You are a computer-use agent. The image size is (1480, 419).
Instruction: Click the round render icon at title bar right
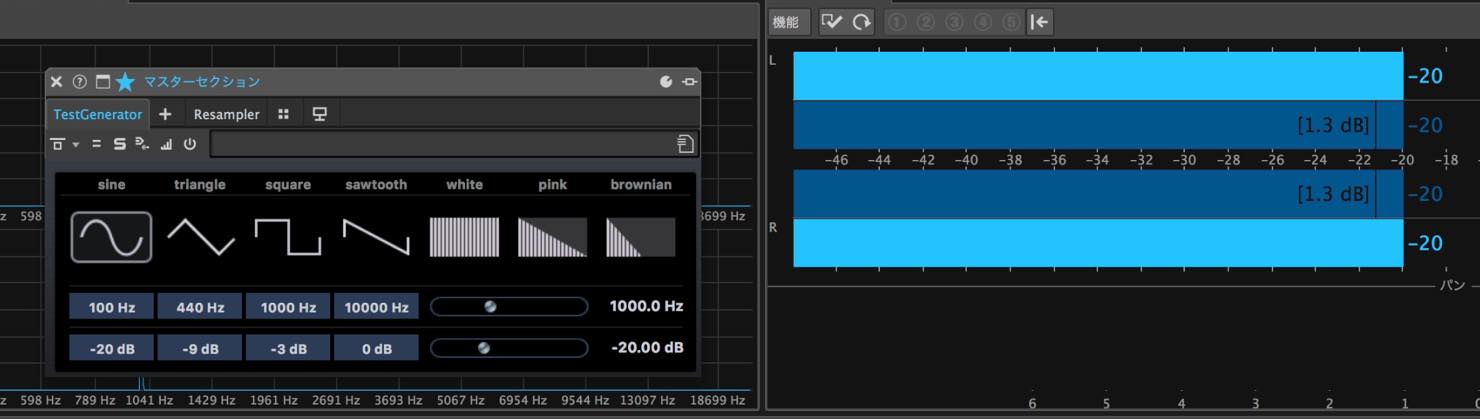666,82
